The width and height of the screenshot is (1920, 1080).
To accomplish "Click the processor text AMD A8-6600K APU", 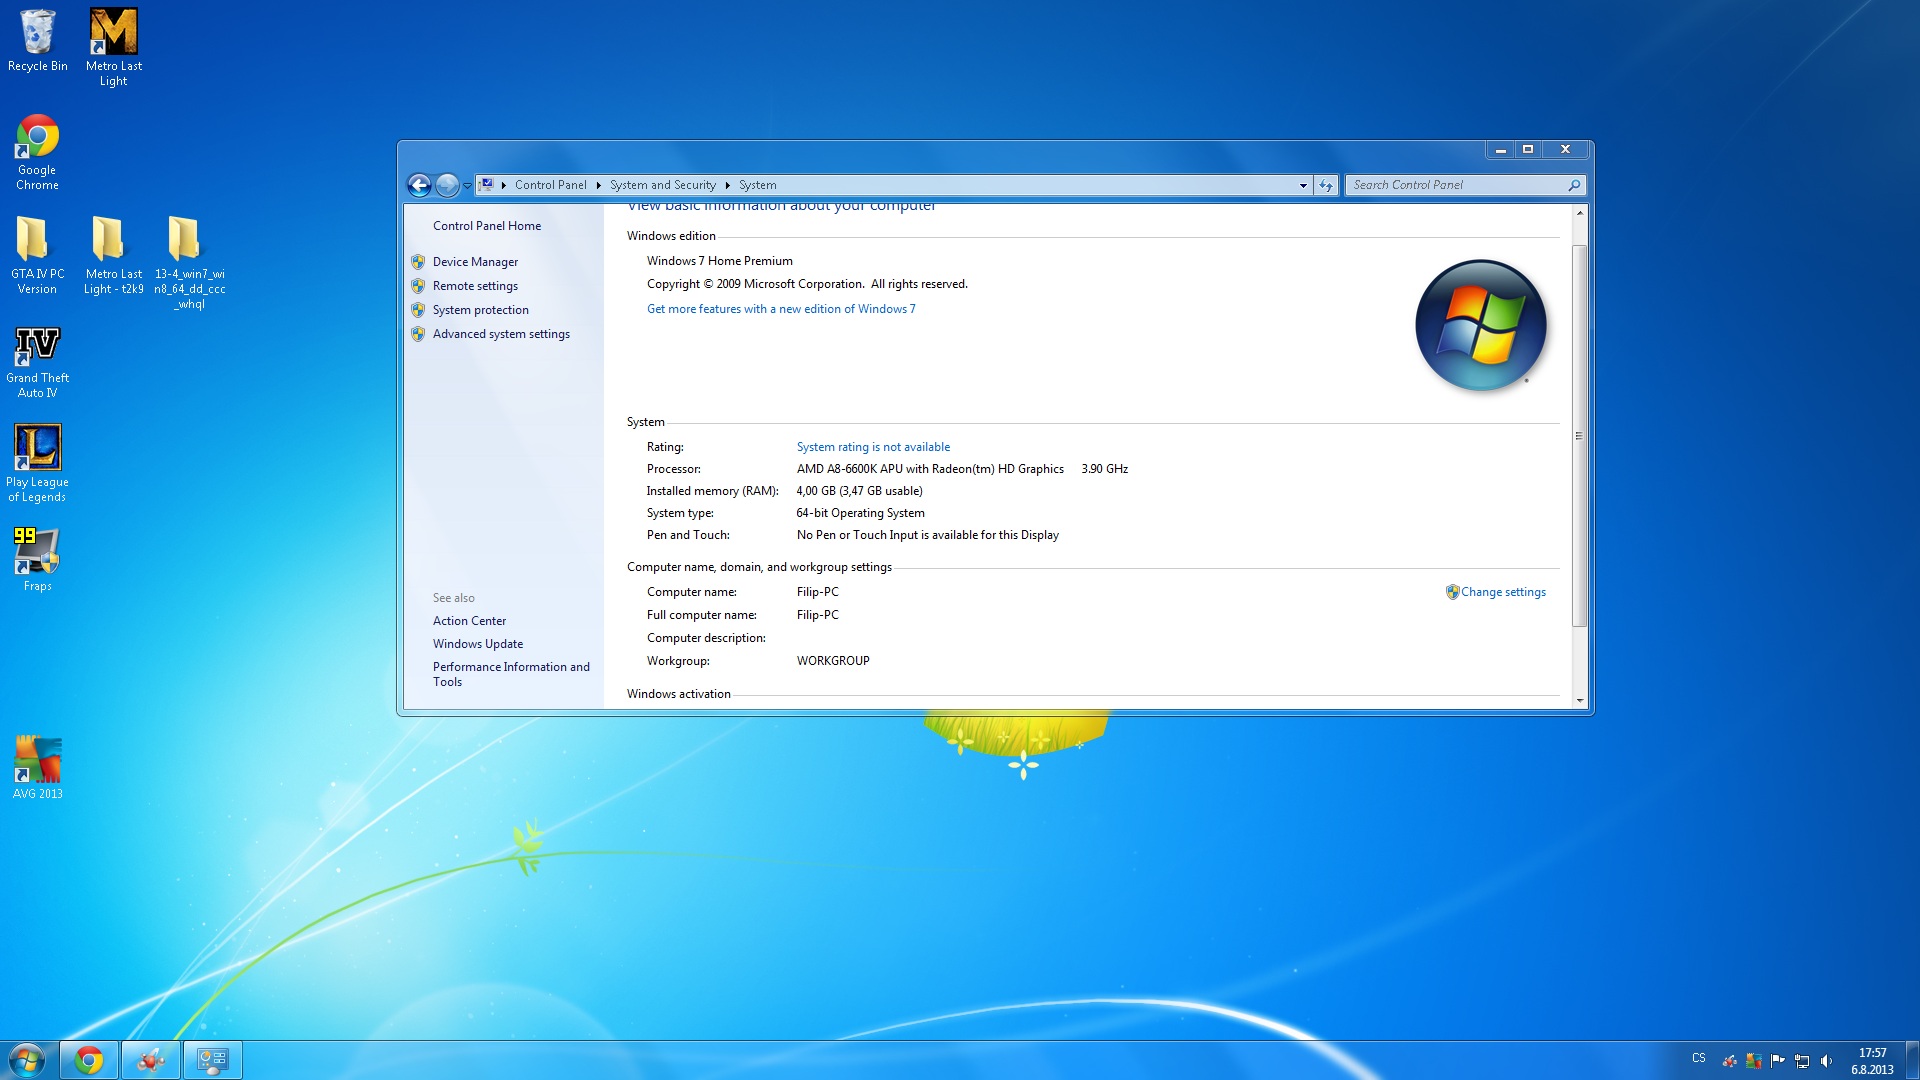I will point(930,469).
